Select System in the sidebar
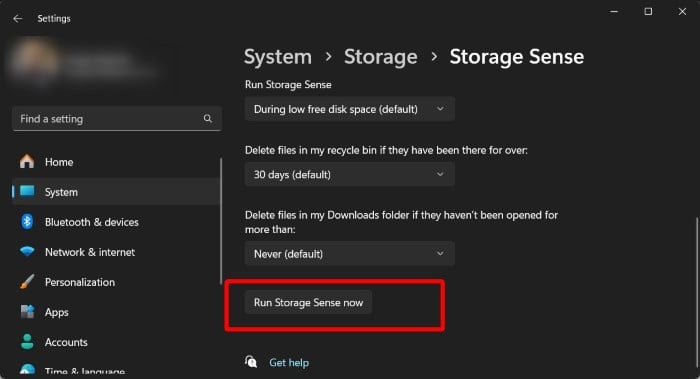This screenshot has height=379, width=700. coord(116,192)
